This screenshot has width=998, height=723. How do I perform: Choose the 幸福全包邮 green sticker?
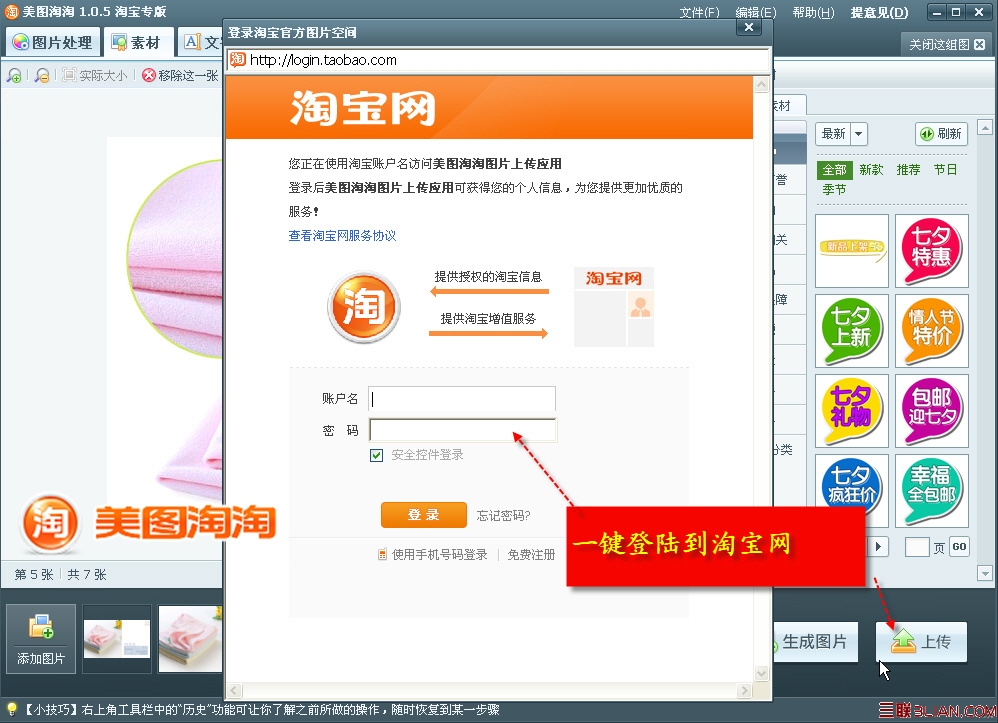932,491
